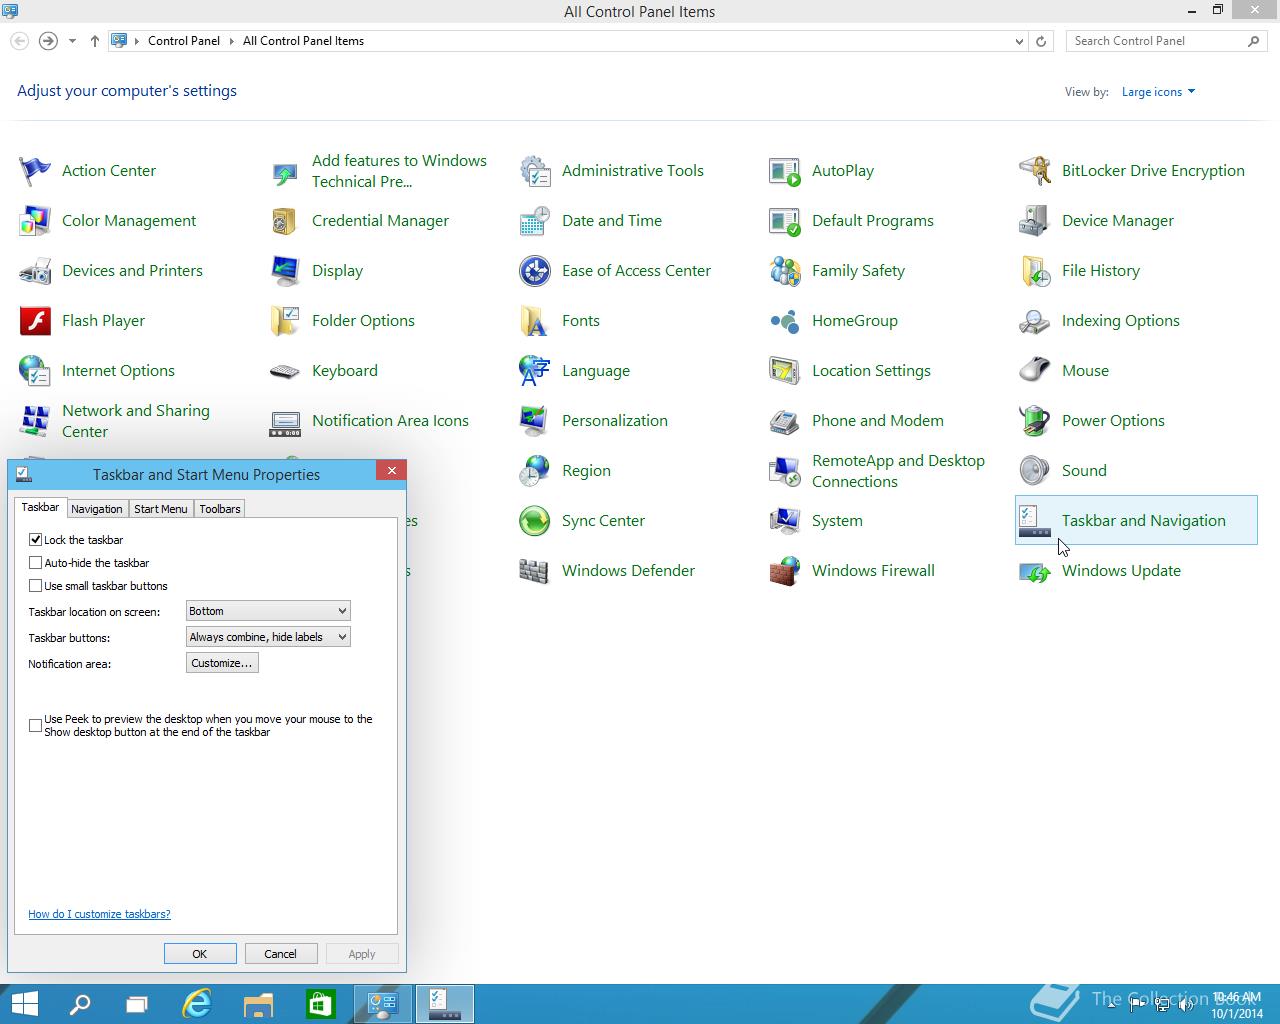
Task: Open Taskbar and Navigation item
Action: click(1136, 521)
